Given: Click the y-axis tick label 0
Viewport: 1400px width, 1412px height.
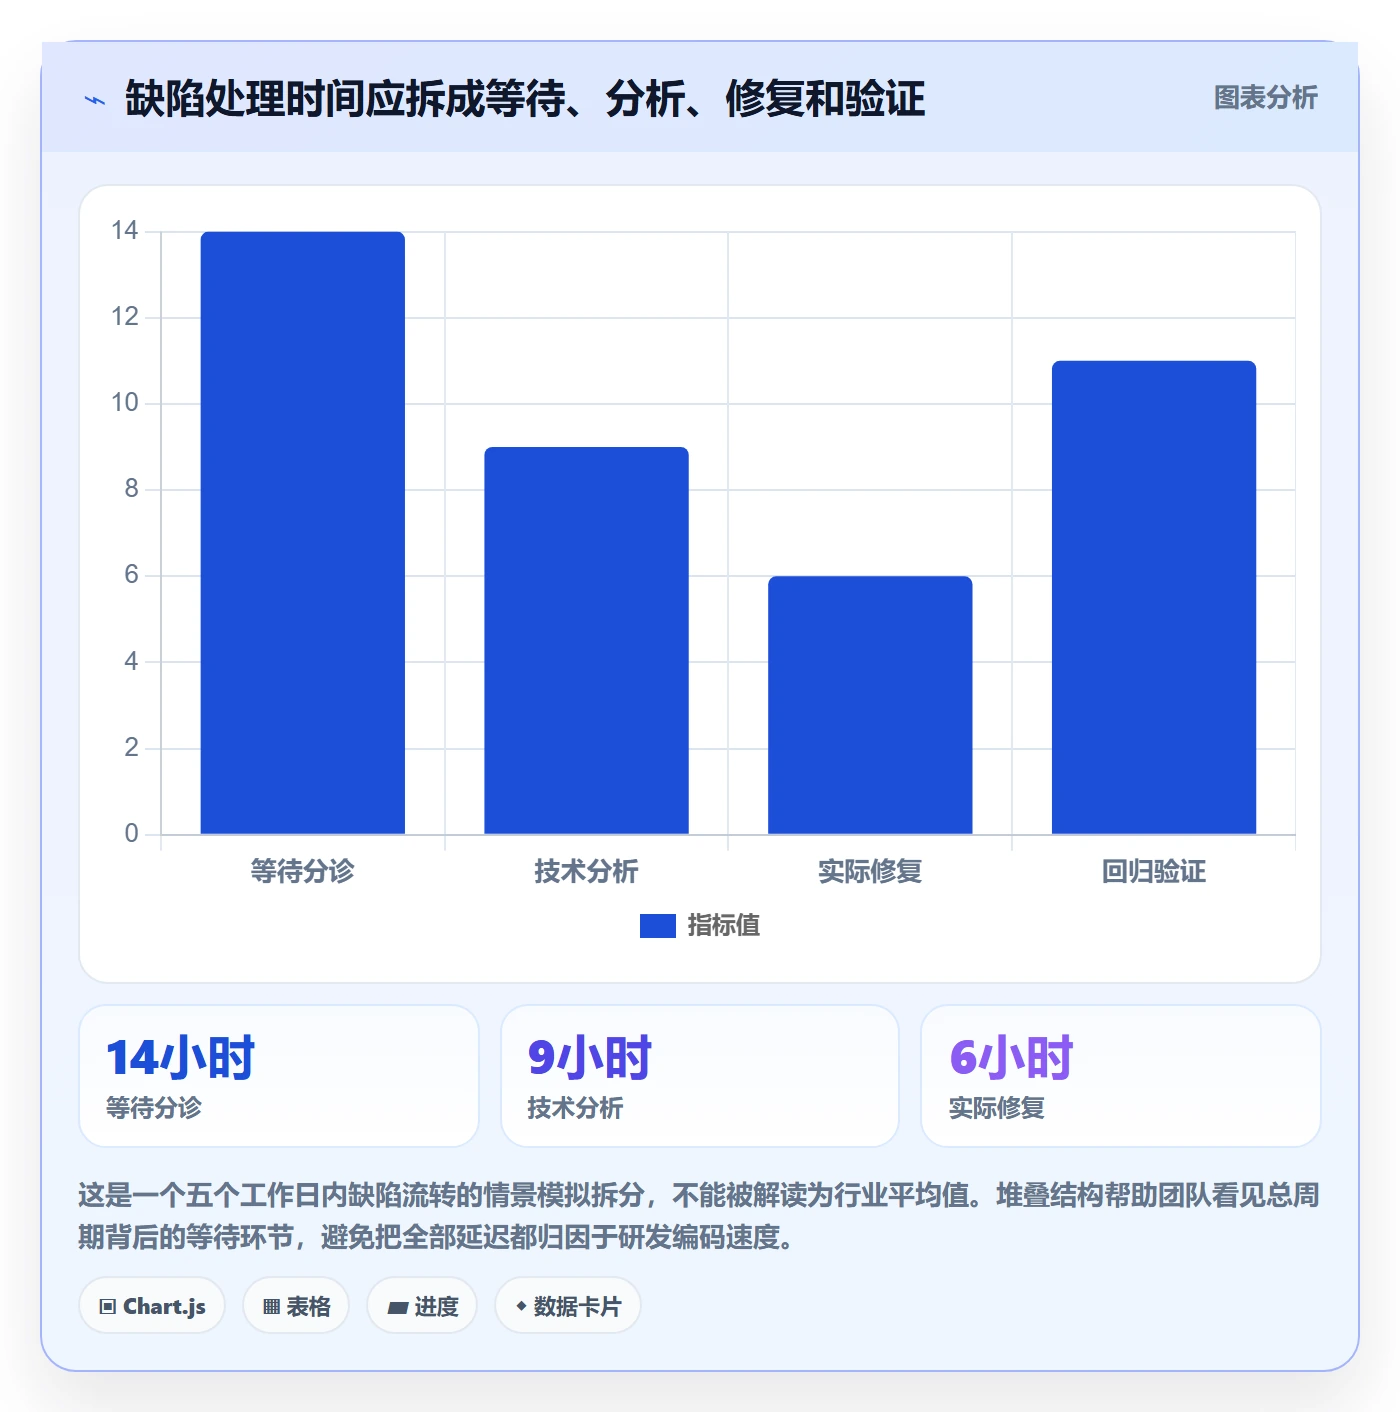Looking at the screenshot, I should [131, 833].
